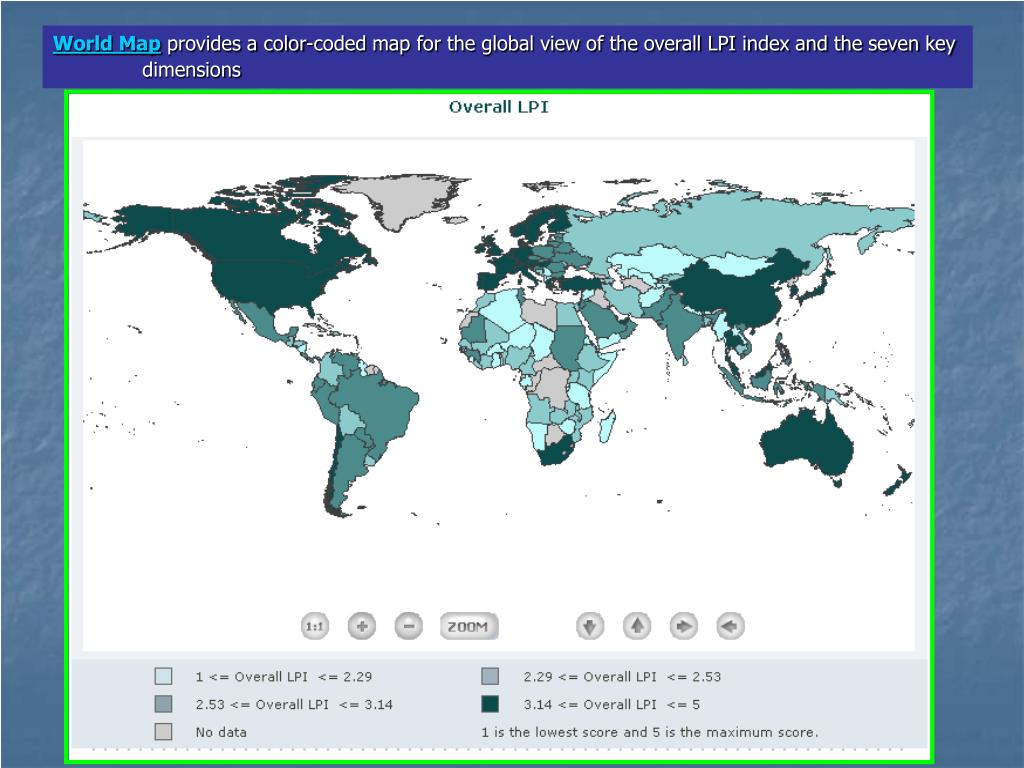The width and height of the screenshot is (1024, 768).
Task: Reset map to 1:1 scale
Action: (x=314, y=626)
